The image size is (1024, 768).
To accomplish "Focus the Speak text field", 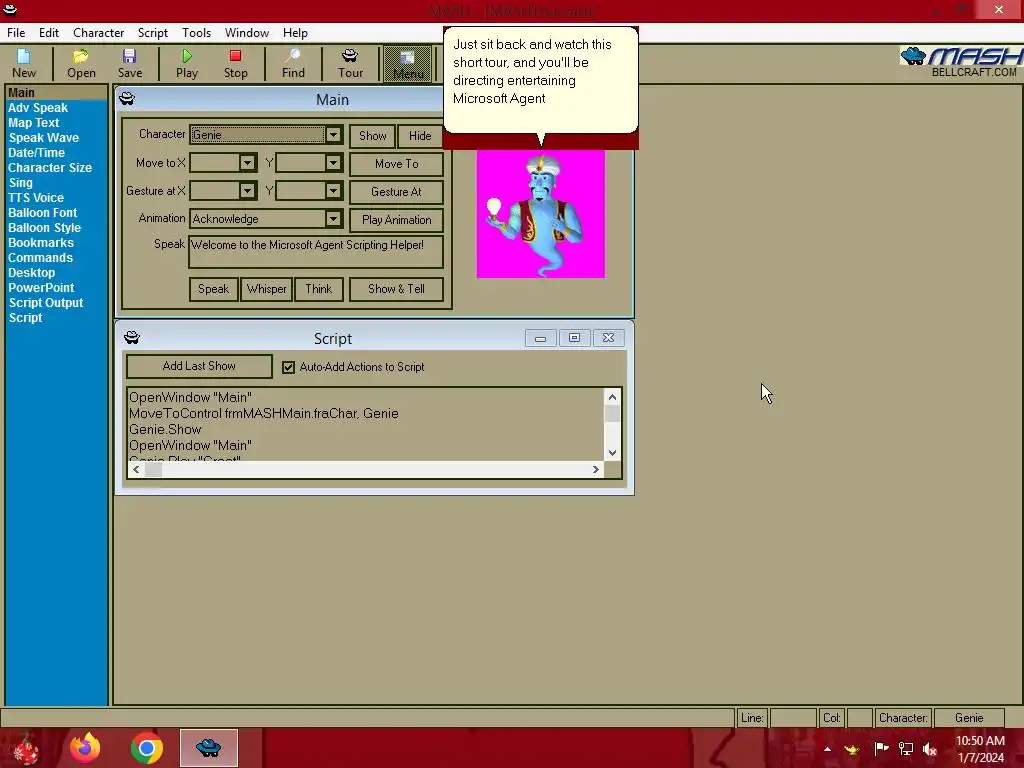I will pyautogui.click(x=316, y=252).
